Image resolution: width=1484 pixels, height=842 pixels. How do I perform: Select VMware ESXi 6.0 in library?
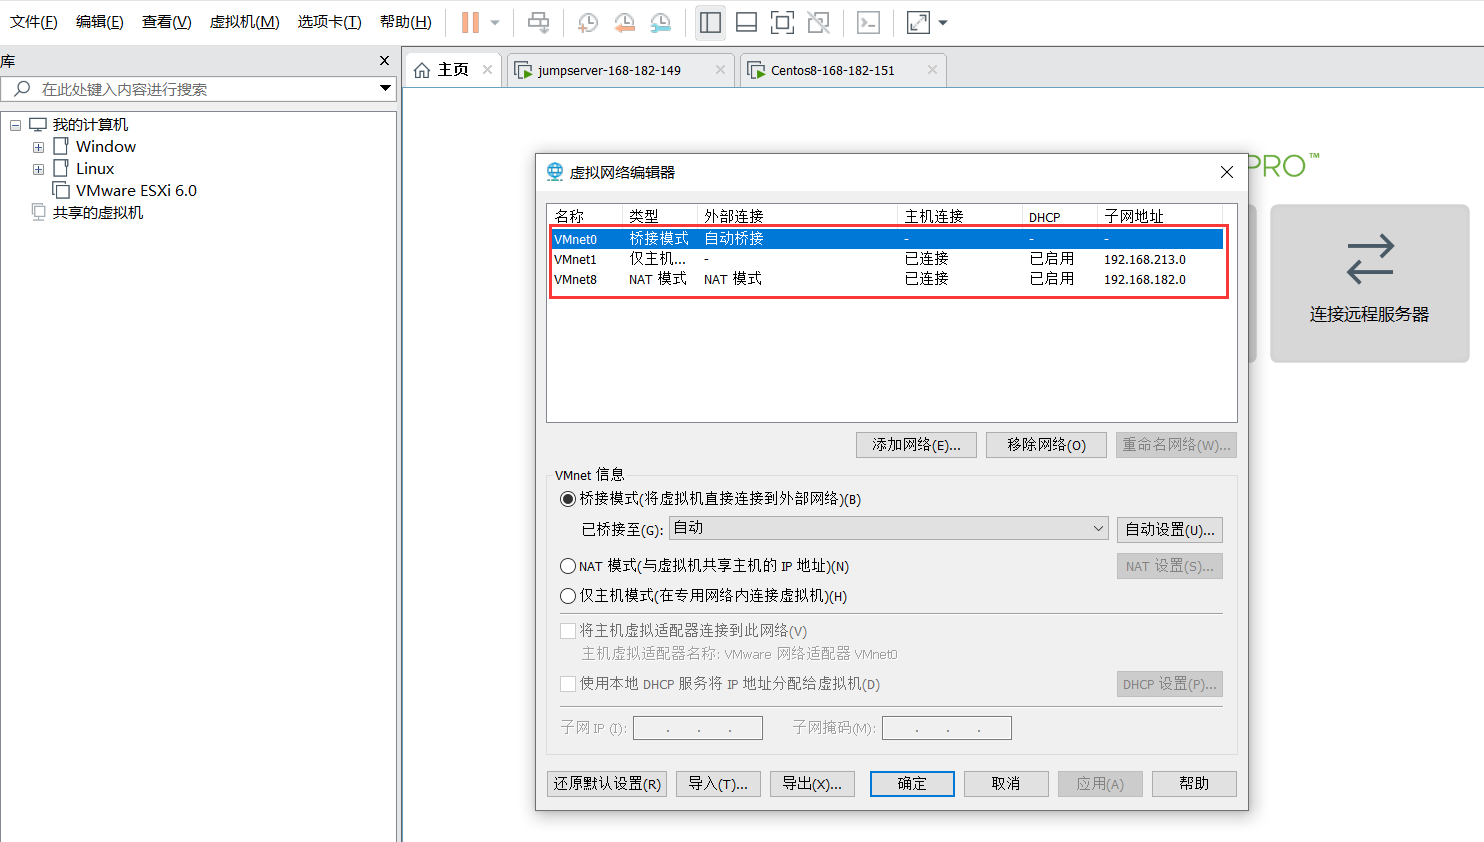point(136,190)
